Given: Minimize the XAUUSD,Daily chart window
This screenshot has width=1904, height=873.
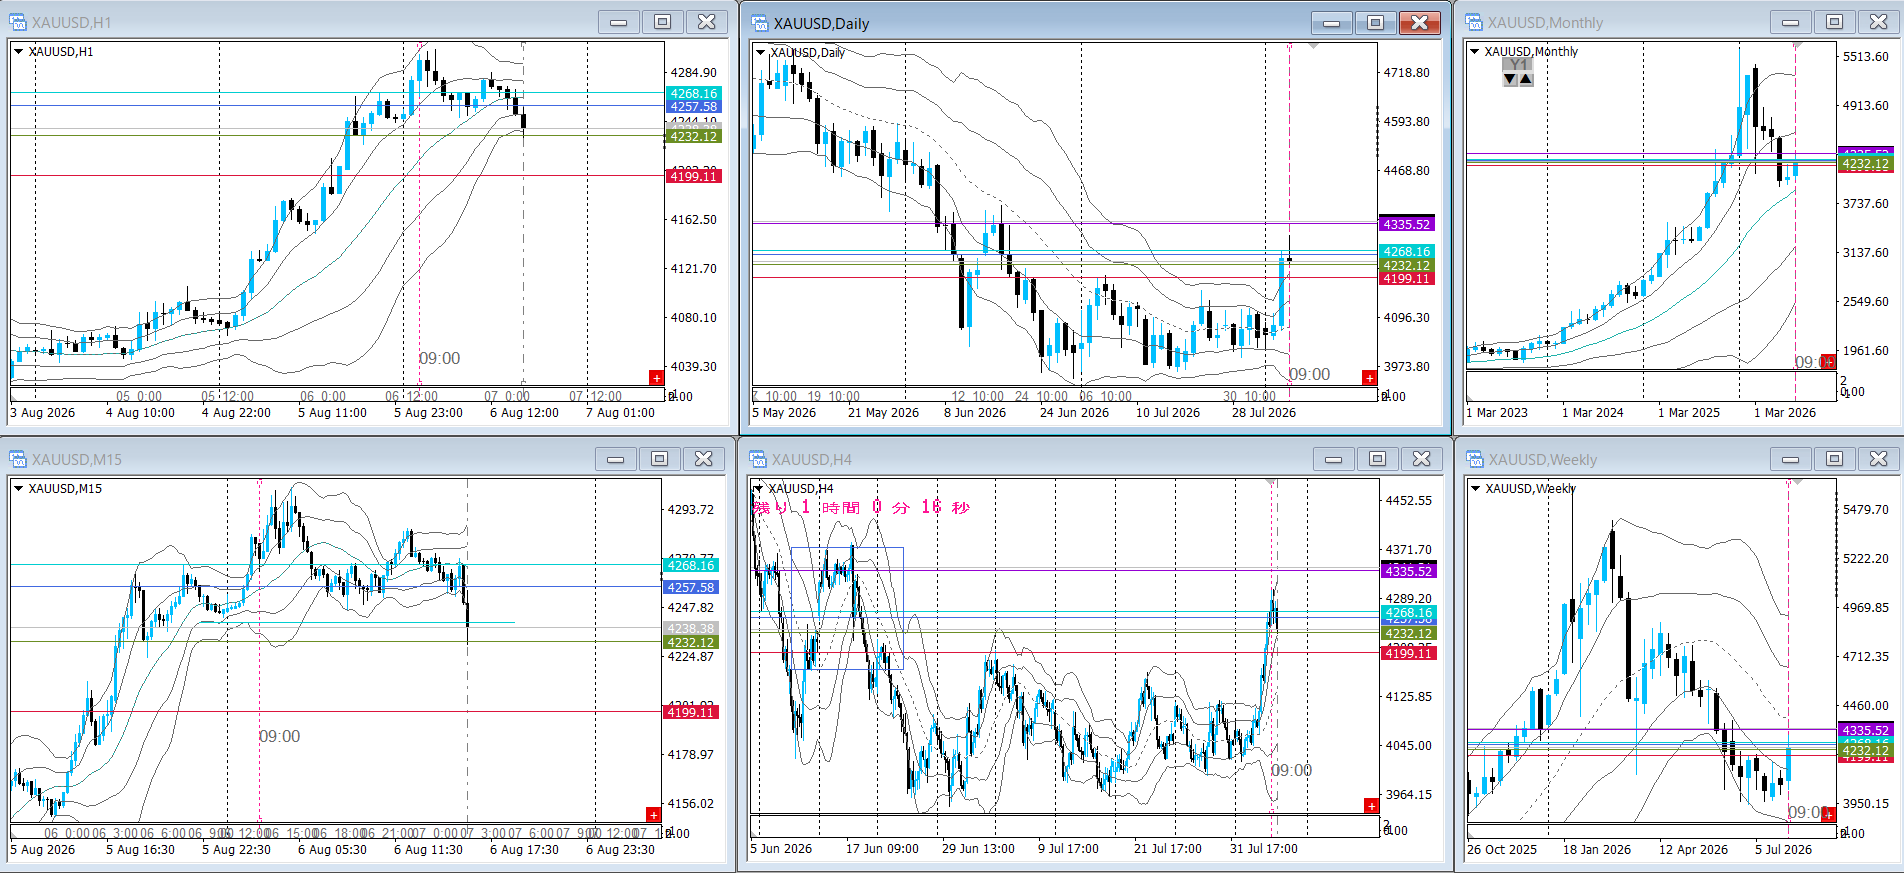Looking at the screenshot, I should [x=1332, y=23].
